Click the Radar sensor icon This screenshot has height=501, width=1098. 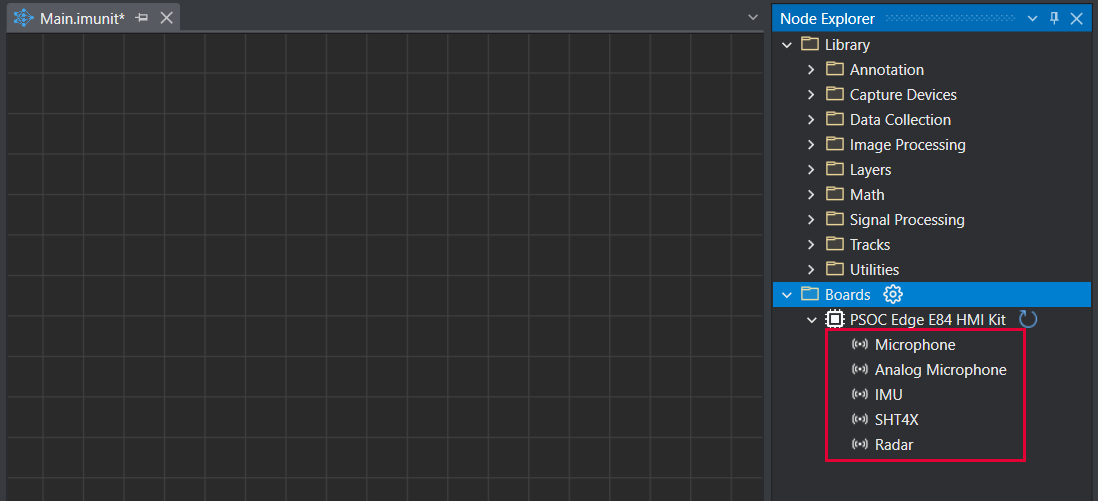[859, 445]
